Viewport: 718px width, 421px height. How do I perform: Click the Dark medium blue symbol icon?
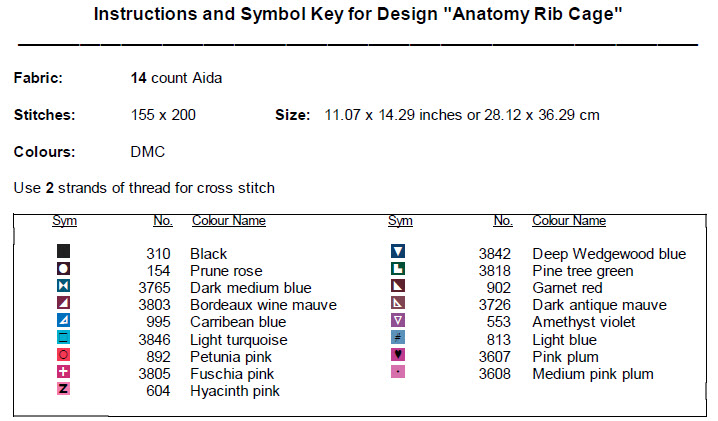point(64,287)
